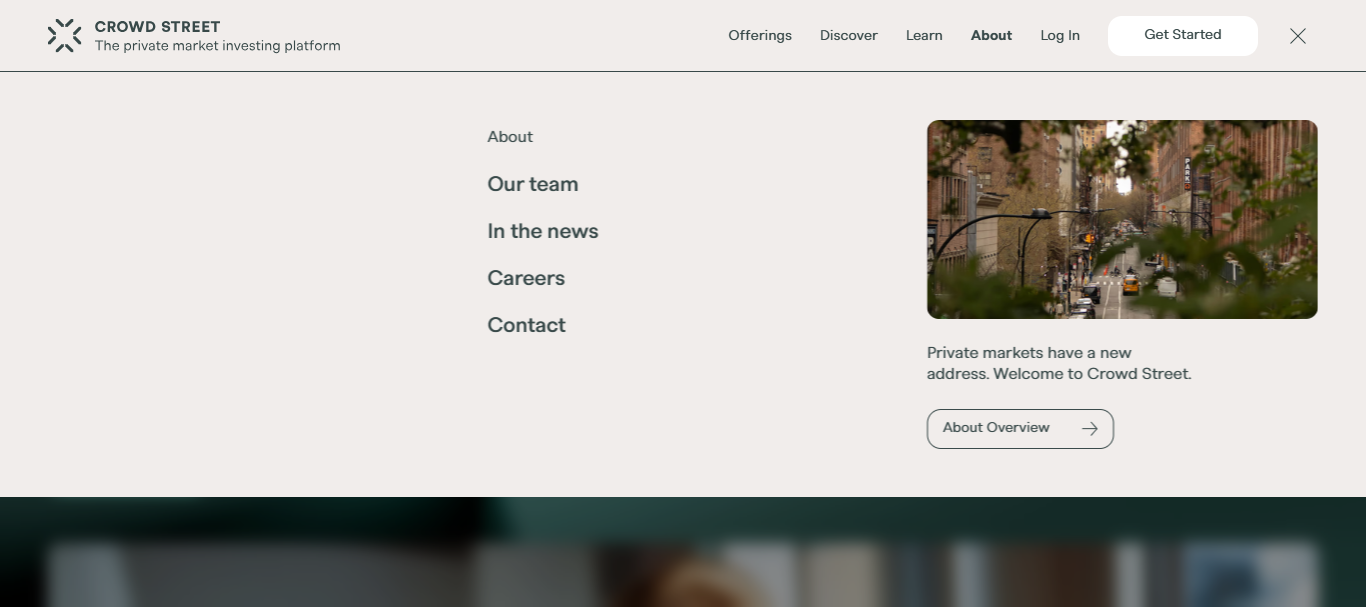
Task: Go to Log In
Action: [1060, 36]
